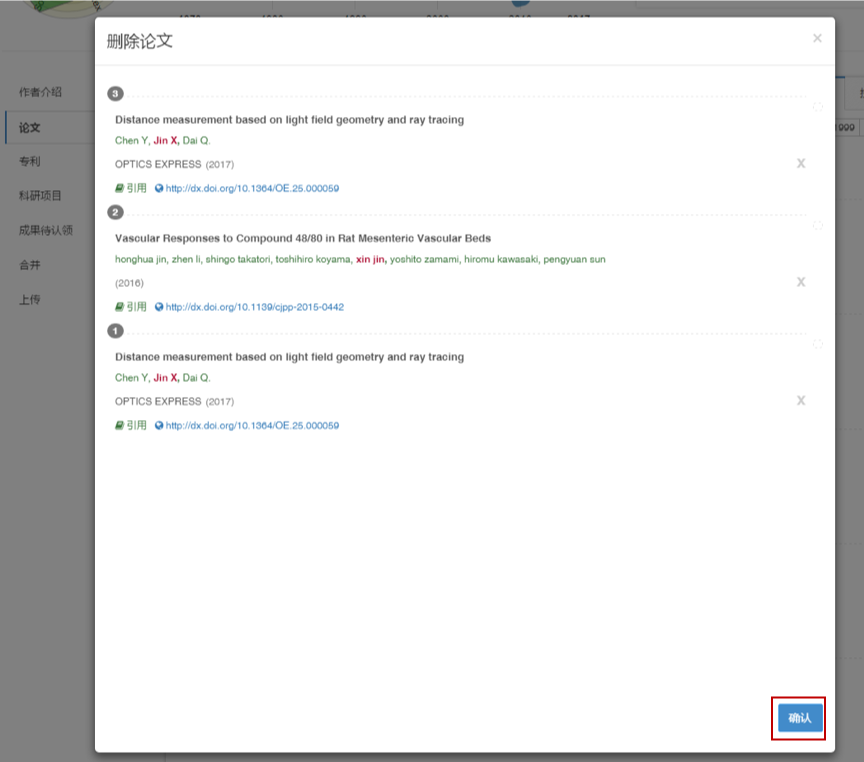The width and height of the screenshot is (864, 762).
Task: Click the 引用 cite icon under paper 1
Action: click(x=131, y=425)
